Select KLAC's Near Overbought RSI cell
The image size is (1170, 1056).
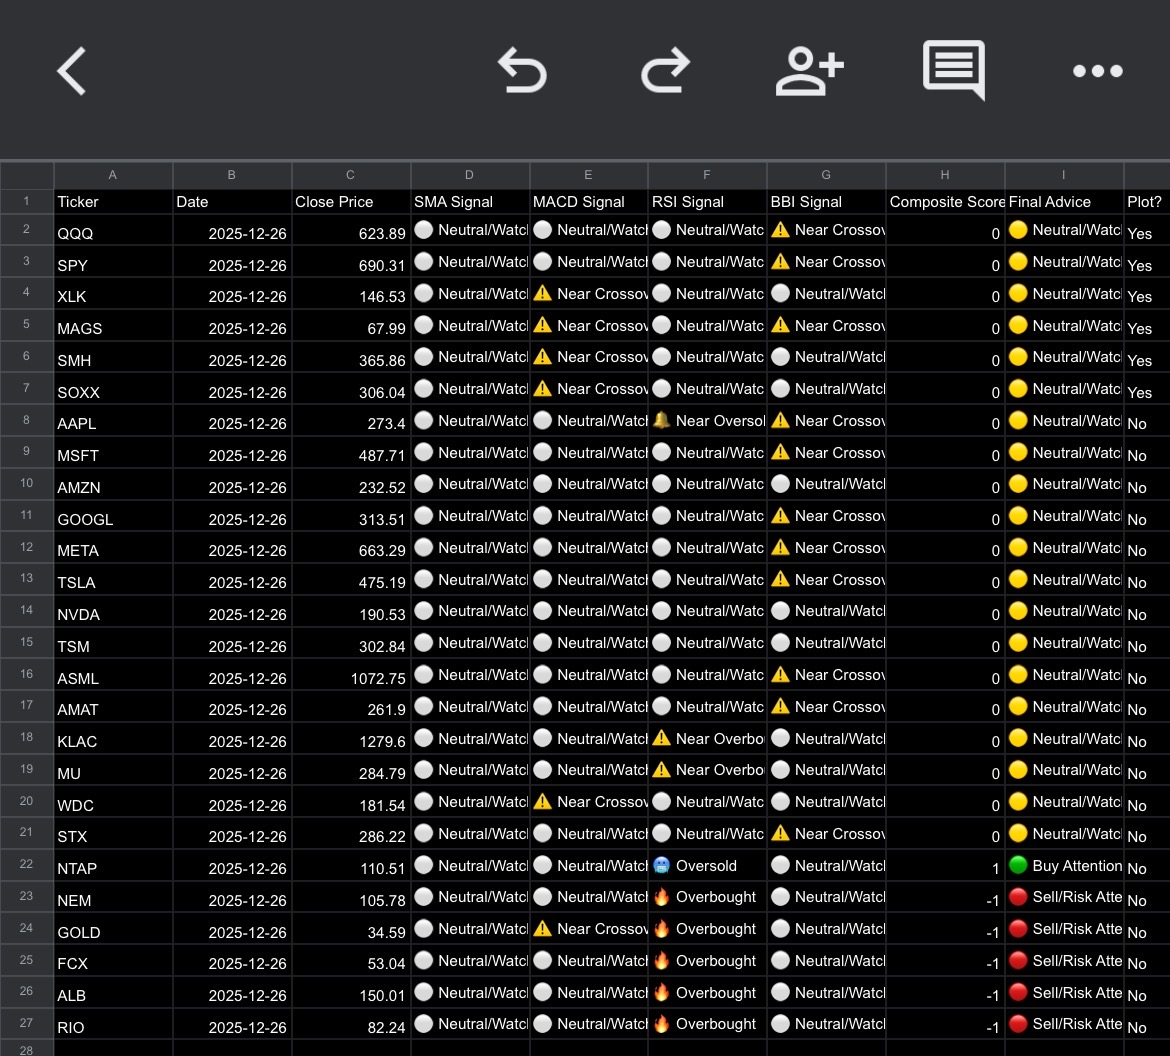pos(707,738)
